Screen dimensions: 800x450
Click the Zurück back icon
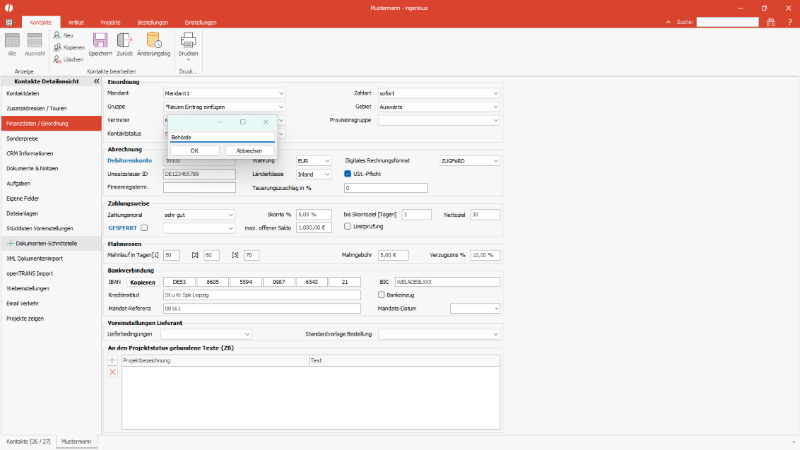(x=125, y=40)
